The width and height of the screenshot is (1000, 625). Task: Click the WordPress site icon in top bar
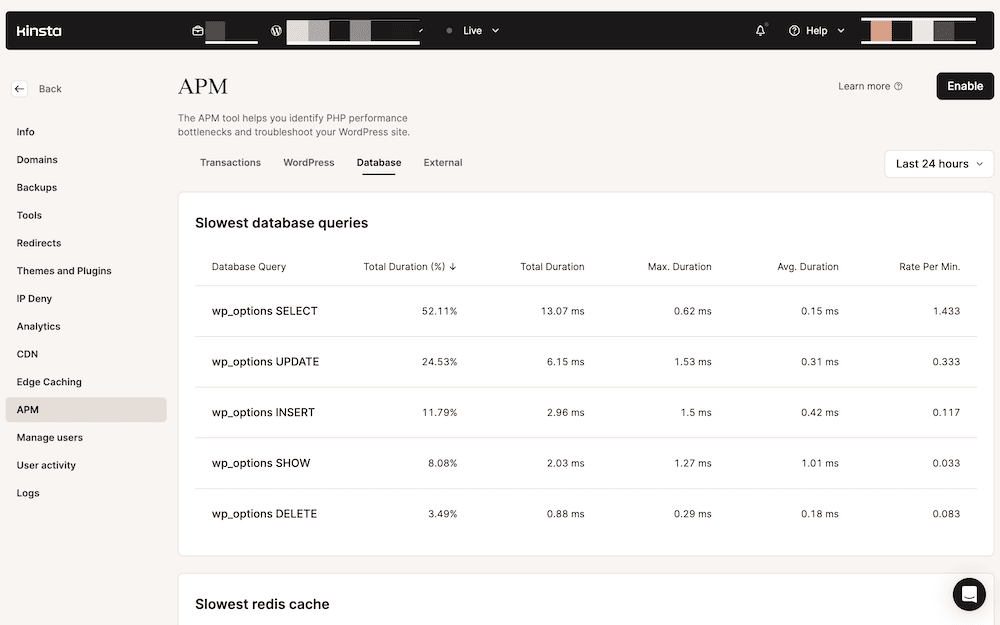click(x=276, y=30)
